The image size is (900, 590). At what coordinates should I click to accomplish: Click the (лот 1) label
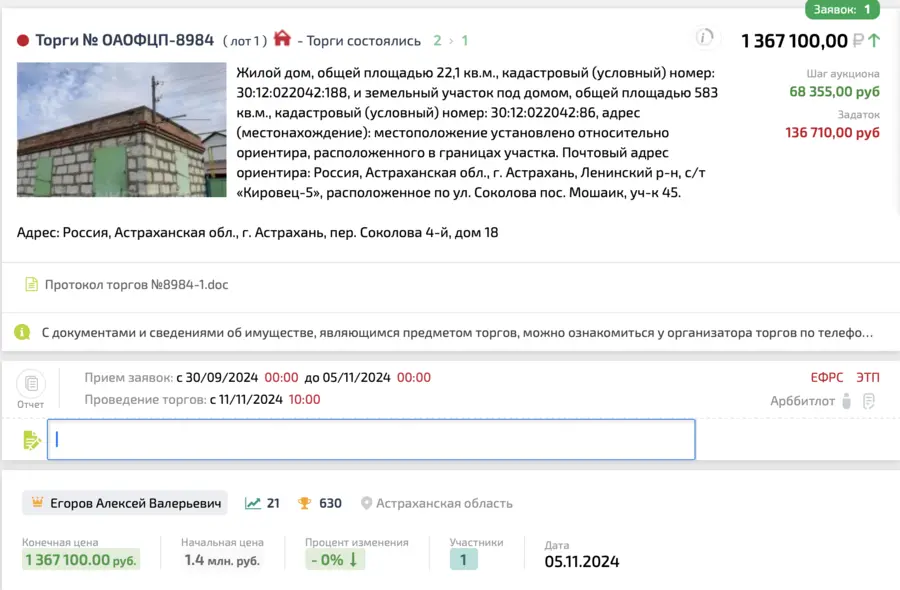tap(245, 41)
